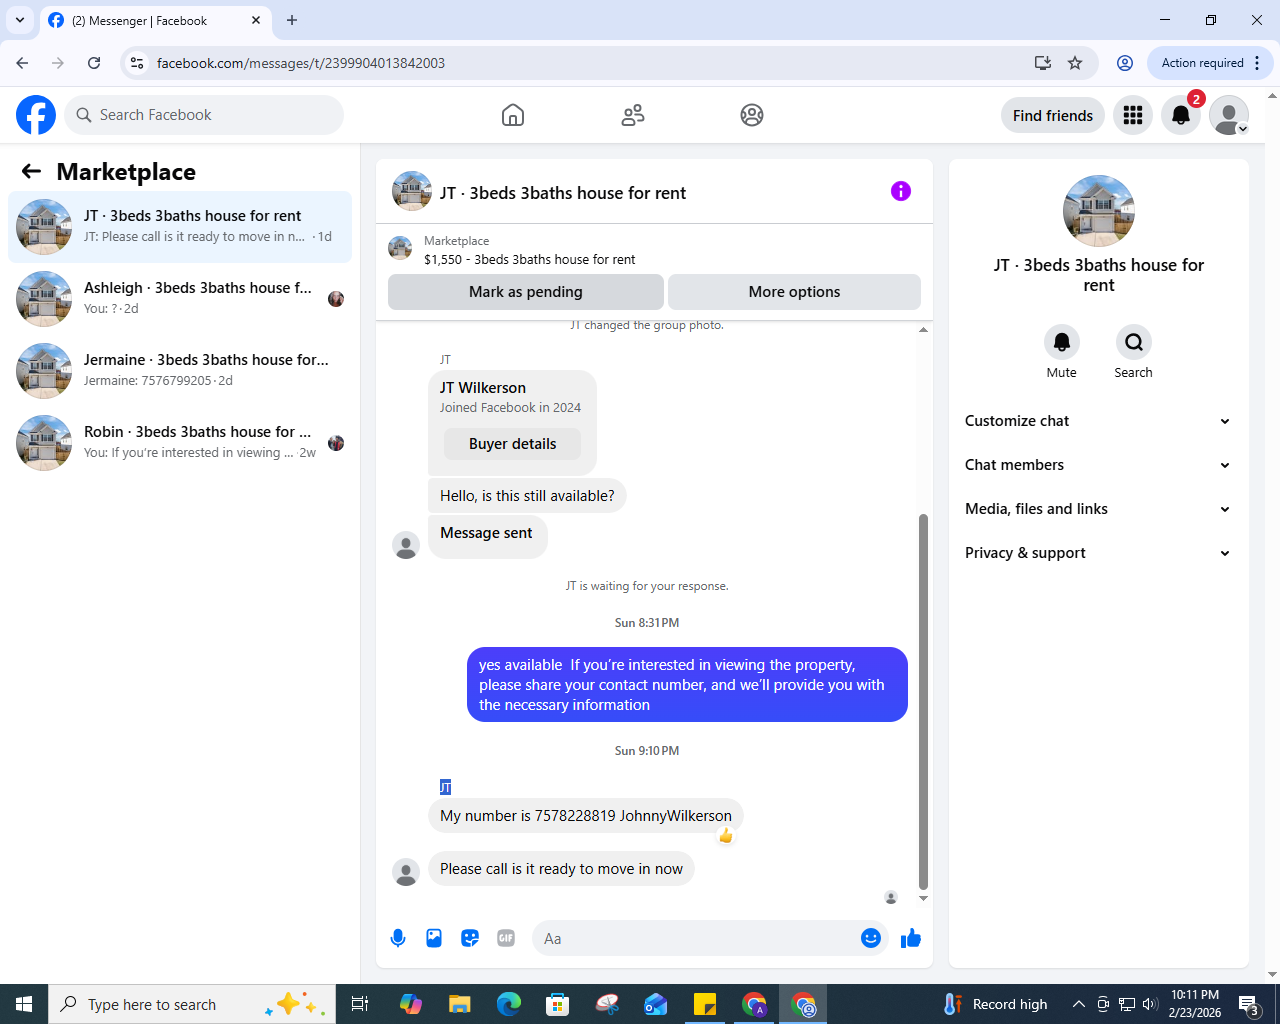Show hidden system tray icons chevron
Screen dimensions: 1280x1024
pyautogui.click(x=1078, y=1004)
